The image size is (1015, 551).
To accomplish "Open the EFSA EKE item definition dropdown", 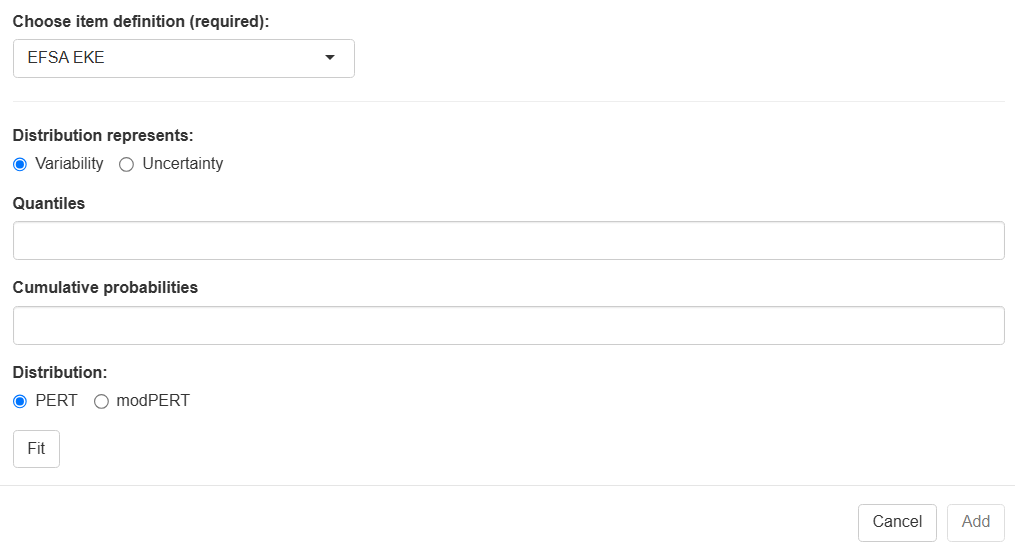I will point(183,58).
